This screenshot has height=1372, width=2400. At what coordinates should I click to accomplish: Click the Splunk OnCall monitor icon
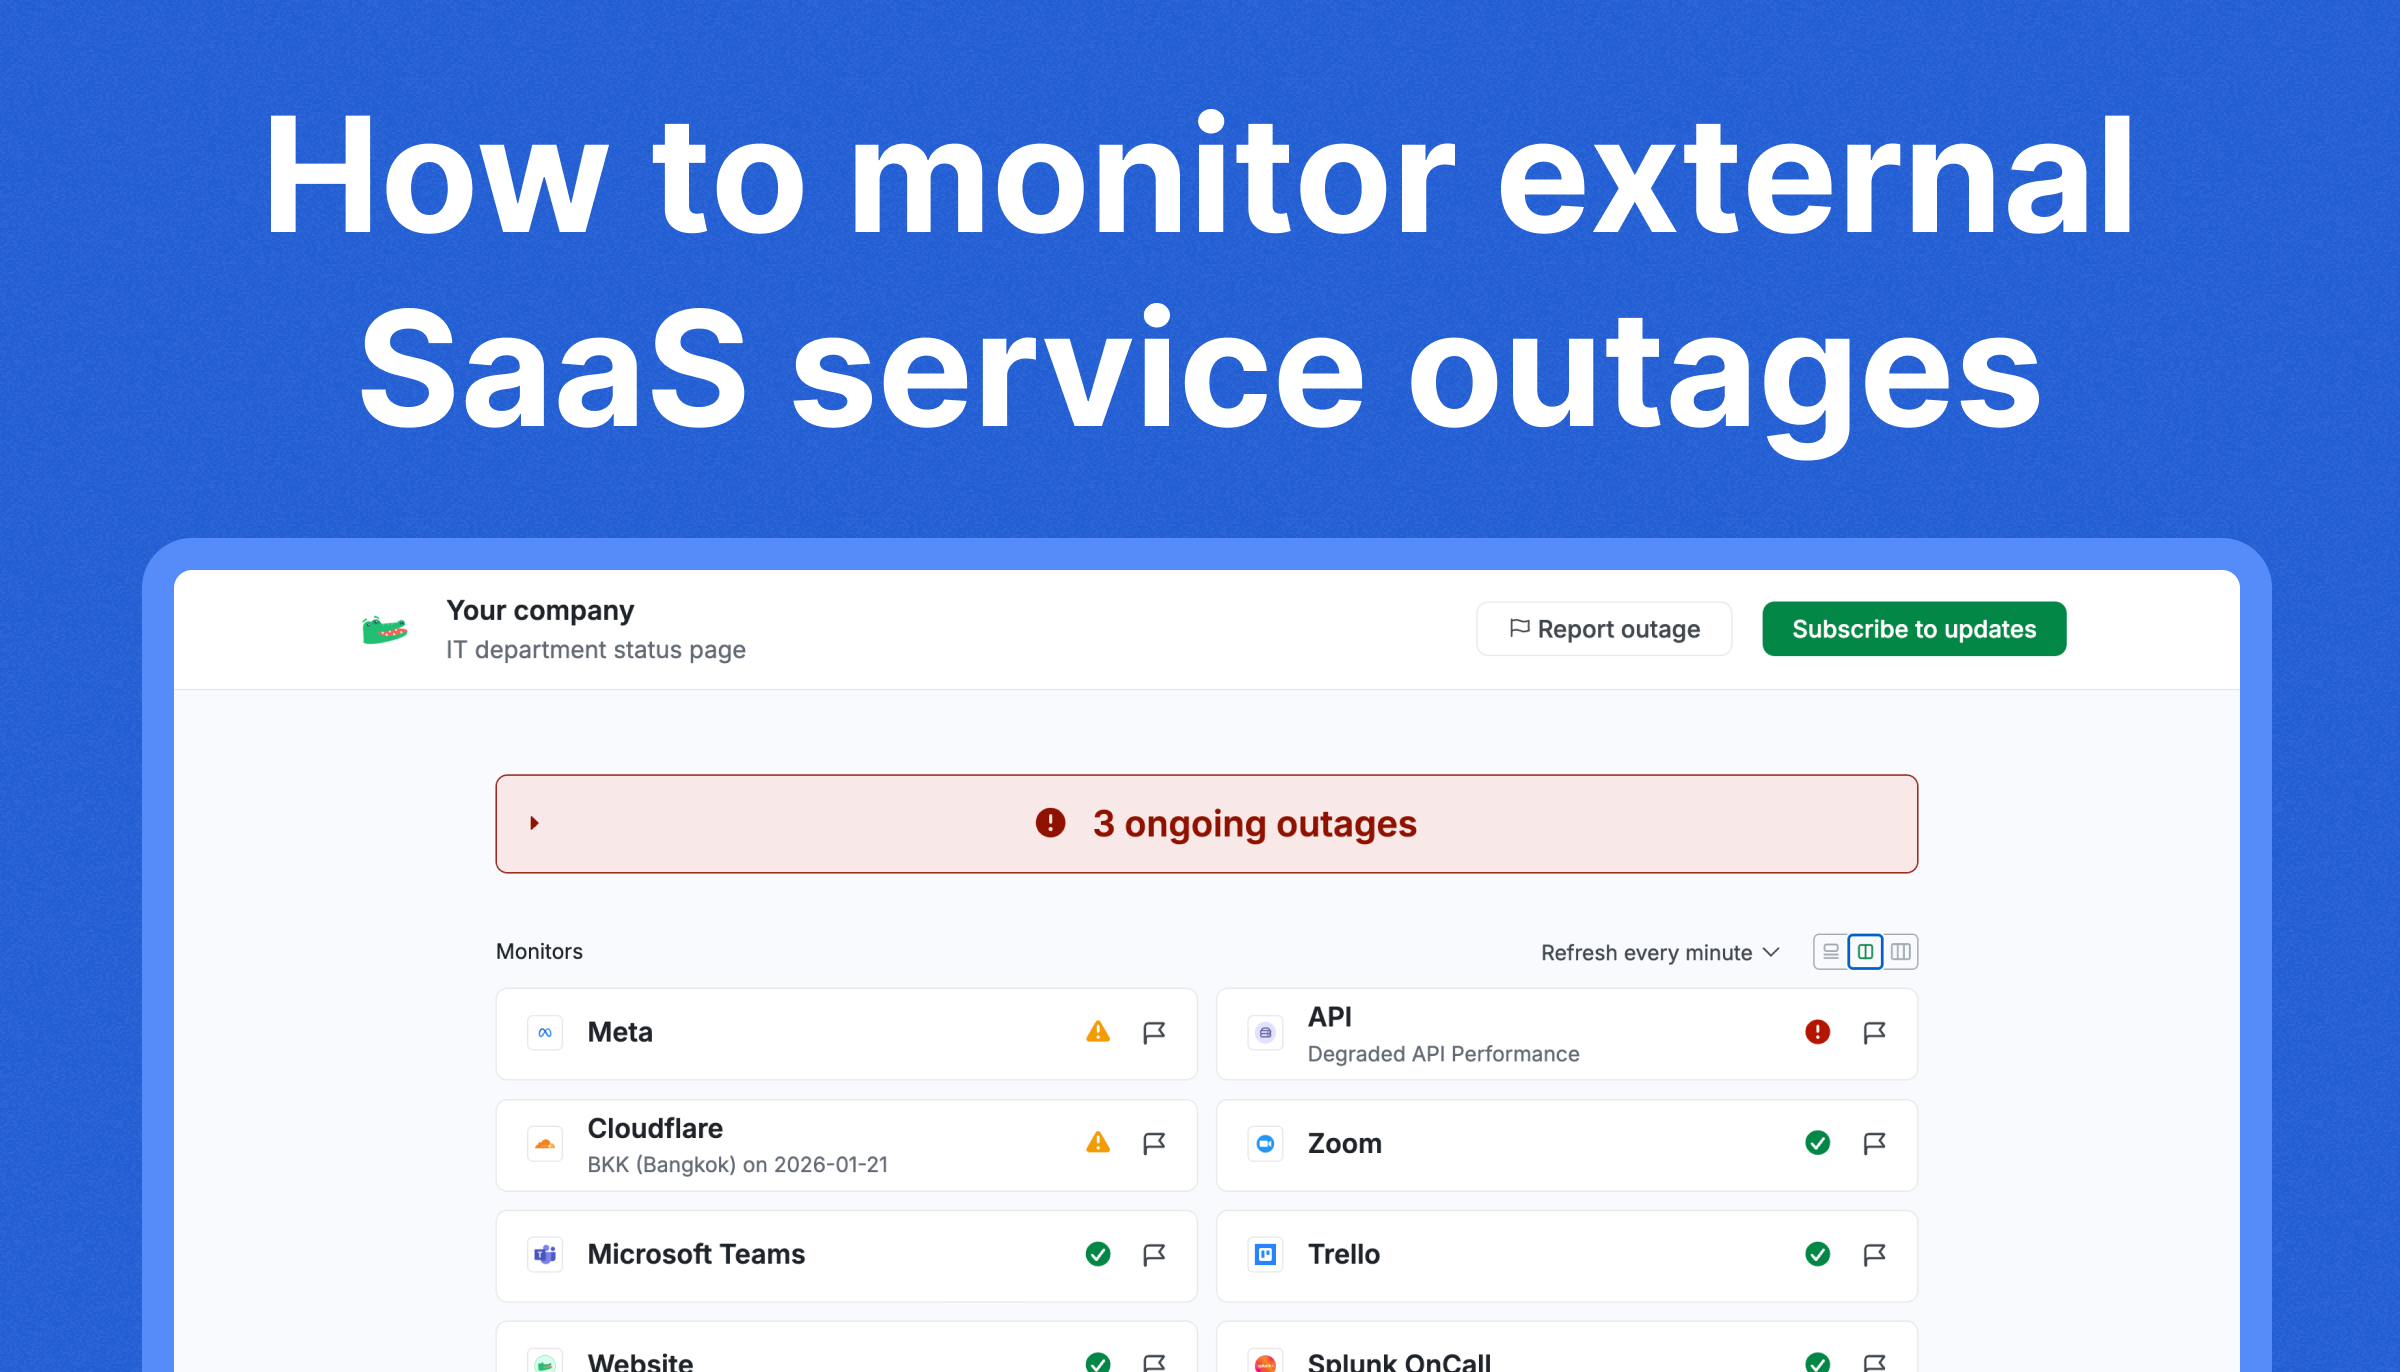[x=1265, y=1361]
